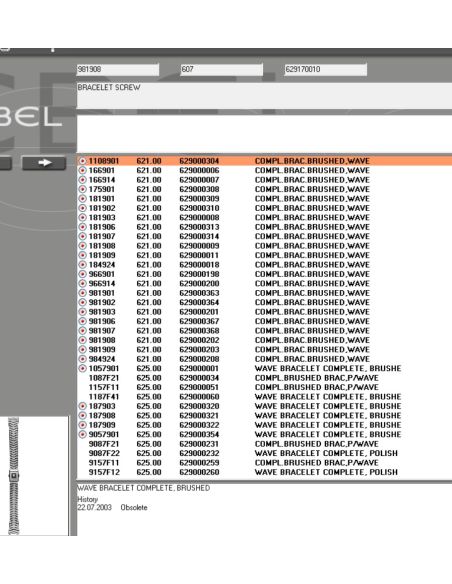452x584 pixels.
Task: Click the red circle icon beside 184924
Action: click(x=82, y=265)
